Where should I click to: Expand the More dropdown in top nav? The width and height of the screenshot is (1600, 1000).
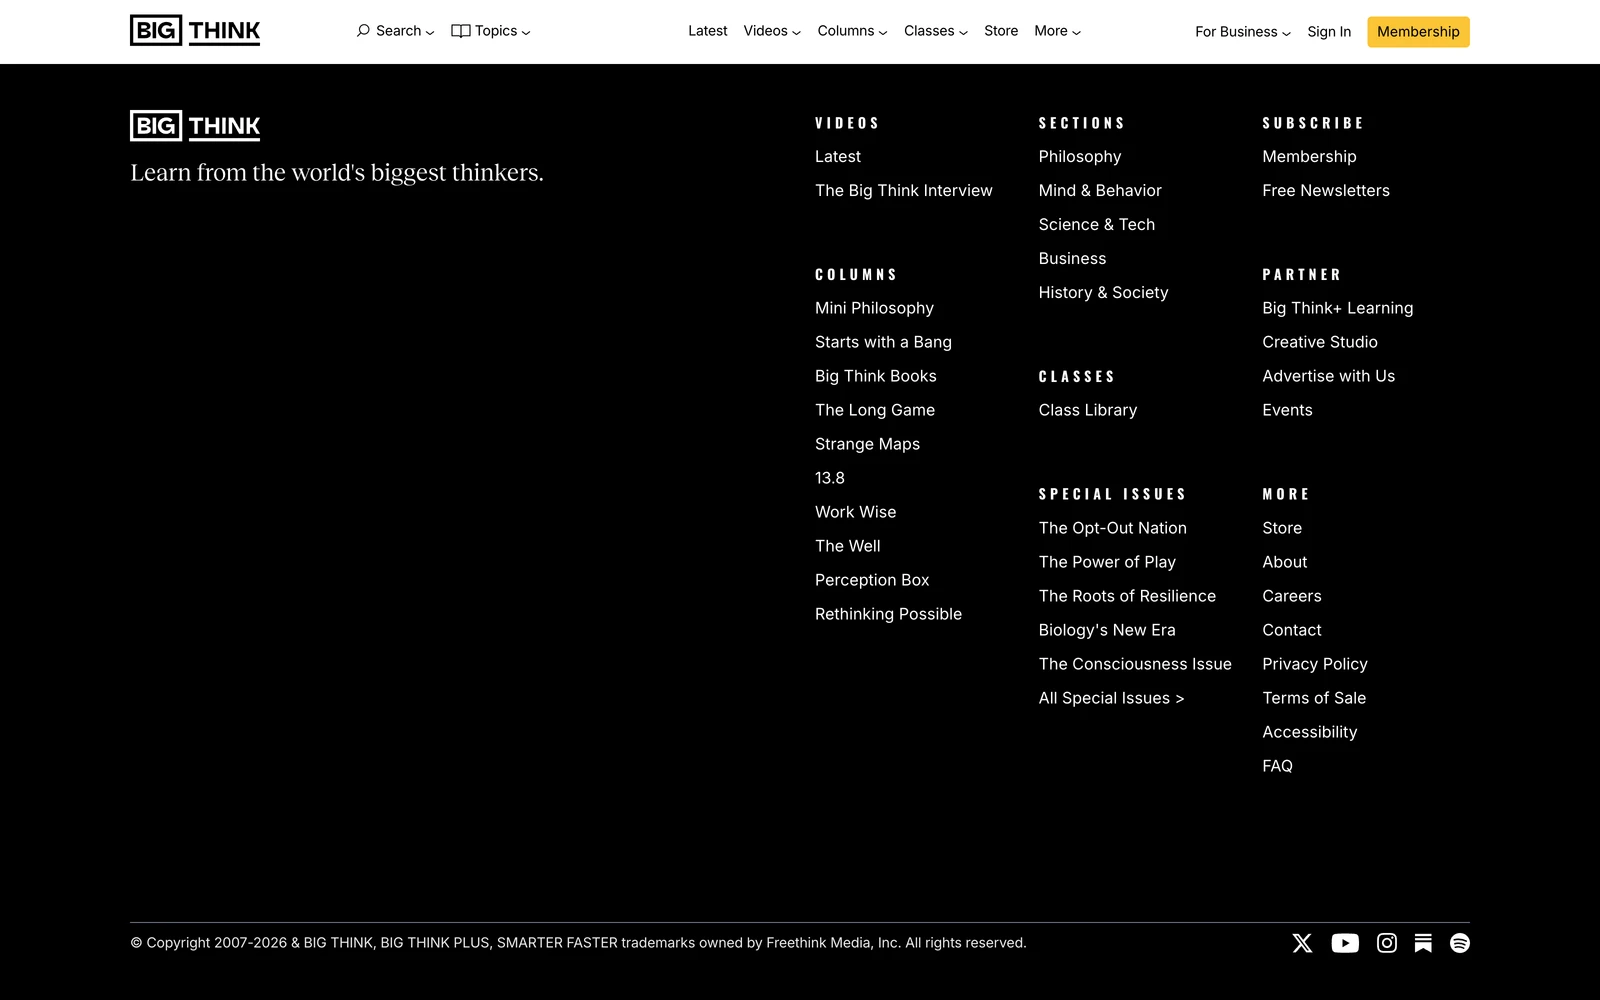pyautogui.click(x=1058, y=31)
